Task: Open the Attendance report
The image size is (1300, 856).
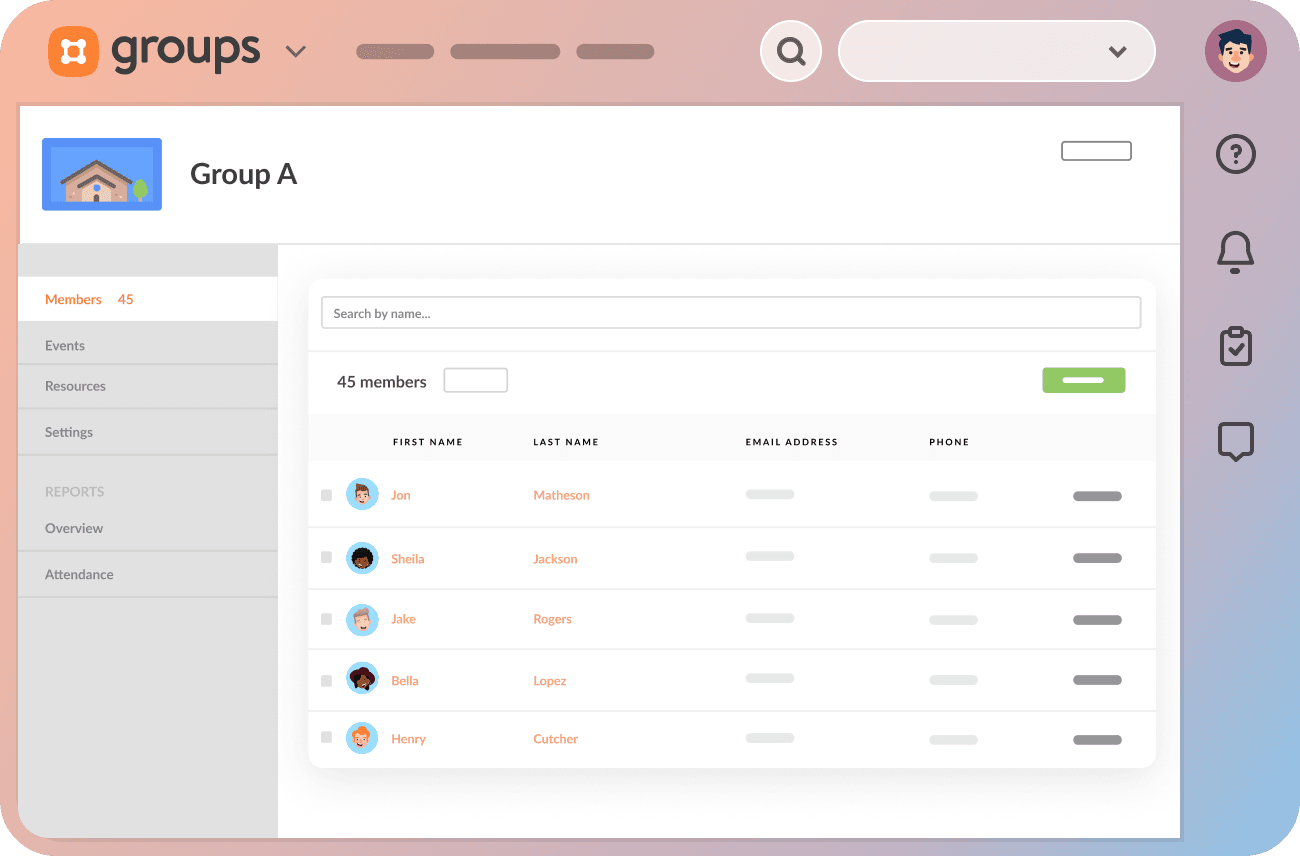Action: tap(79, 574)
